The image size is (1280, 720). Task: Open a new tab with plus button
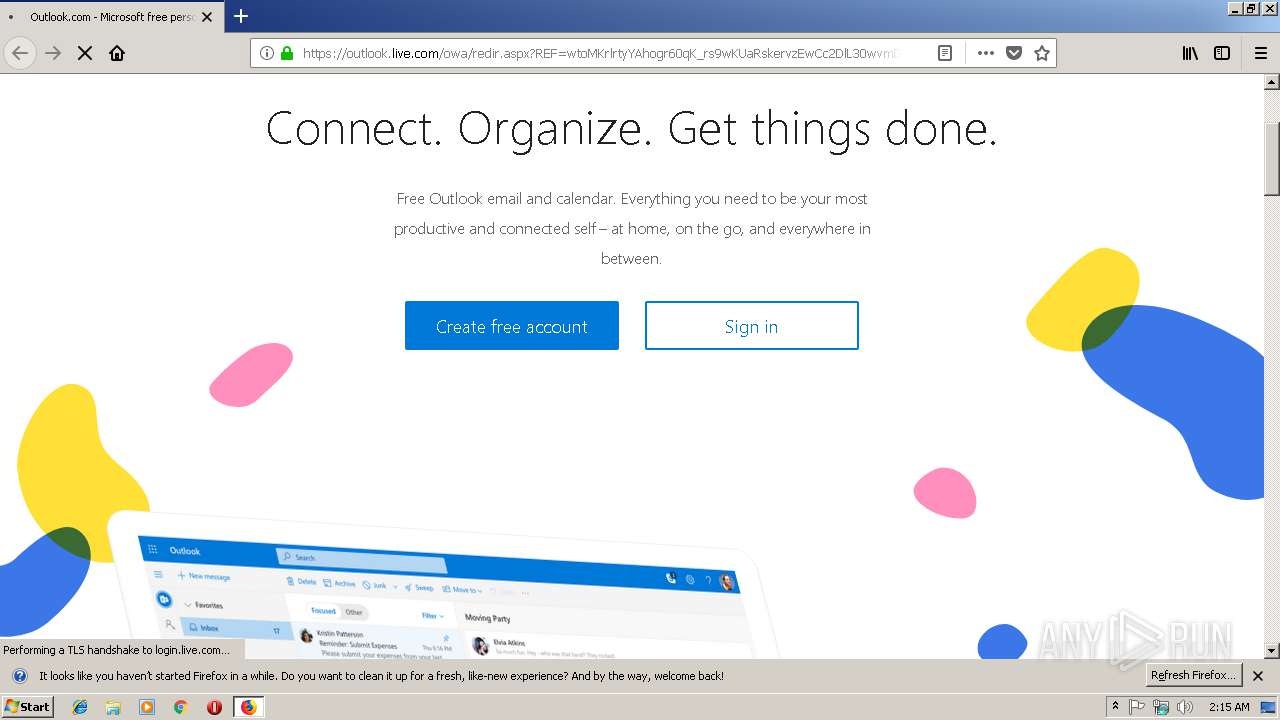[x=241, y=16]
